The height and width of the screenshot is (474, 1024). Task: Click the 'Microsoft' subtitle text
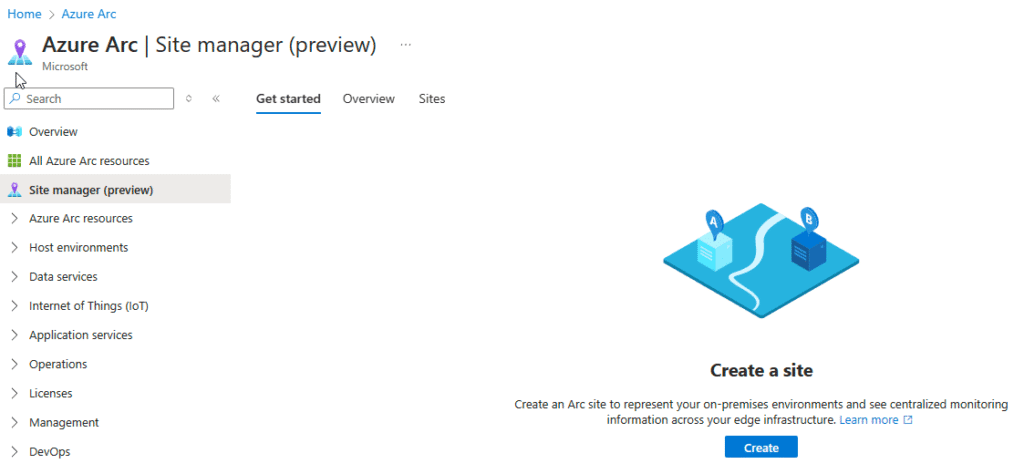point(65,67)
